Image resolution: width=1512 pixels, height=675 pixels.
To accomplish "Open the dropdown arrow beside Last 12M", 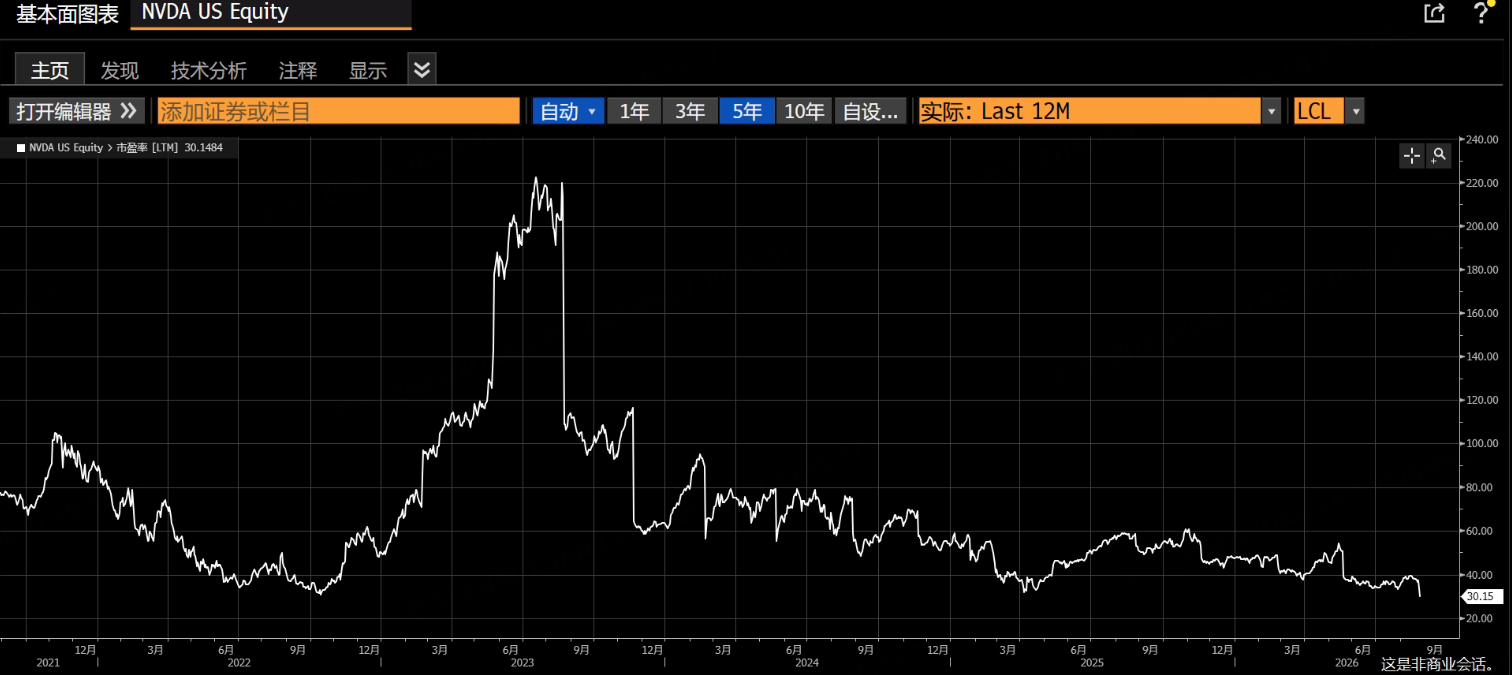I will (1271, 111).
